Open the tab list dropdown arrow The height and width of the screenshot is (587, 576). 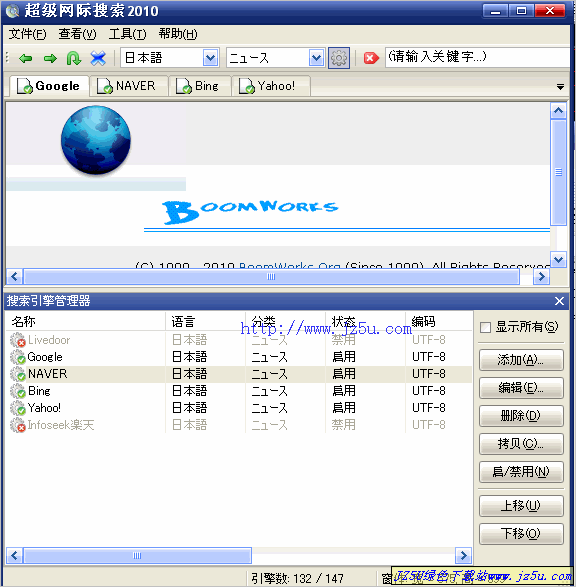click(x=560, y=87)
